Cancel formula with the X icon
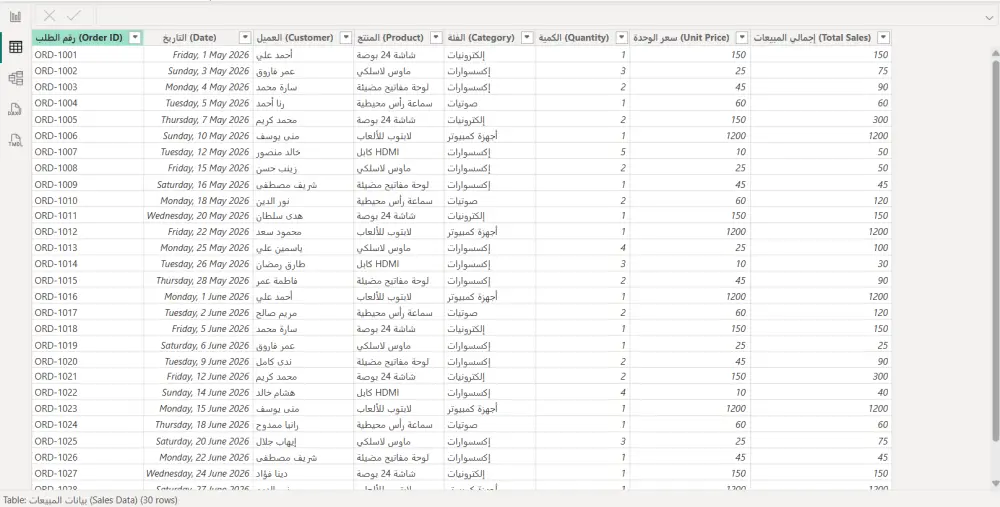Screen dimensions: 1000x507 click(x=50, y=16)
